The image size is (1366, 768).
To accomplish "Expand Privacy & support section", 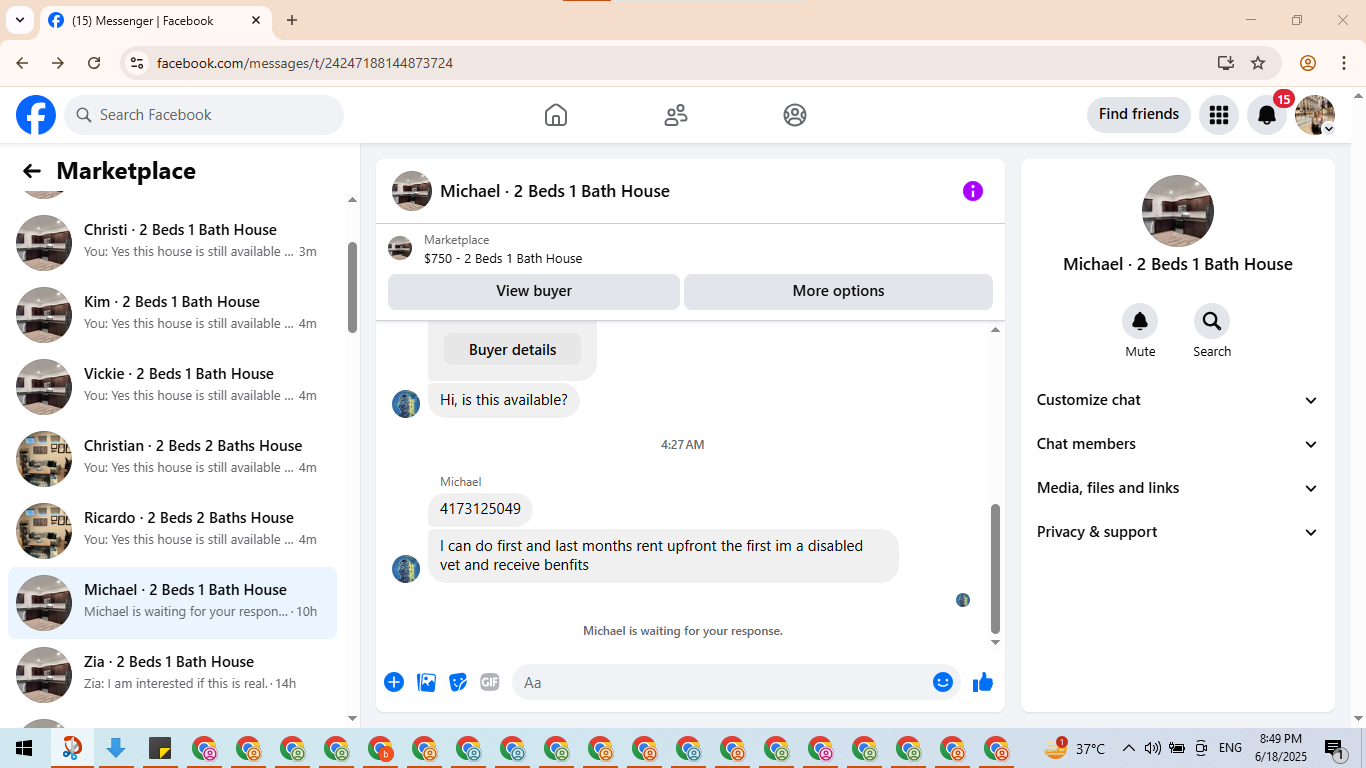I will click(1178, 532).
